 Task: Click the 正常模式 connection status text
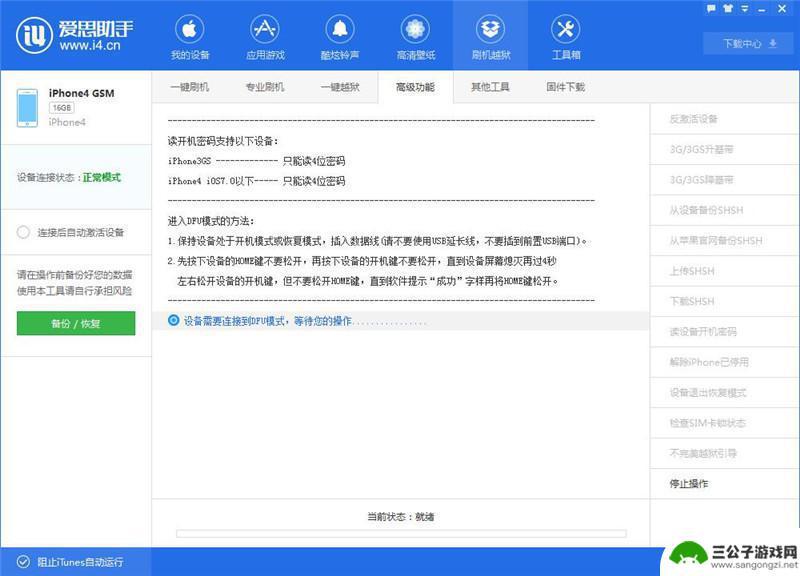tap(102, 178)
